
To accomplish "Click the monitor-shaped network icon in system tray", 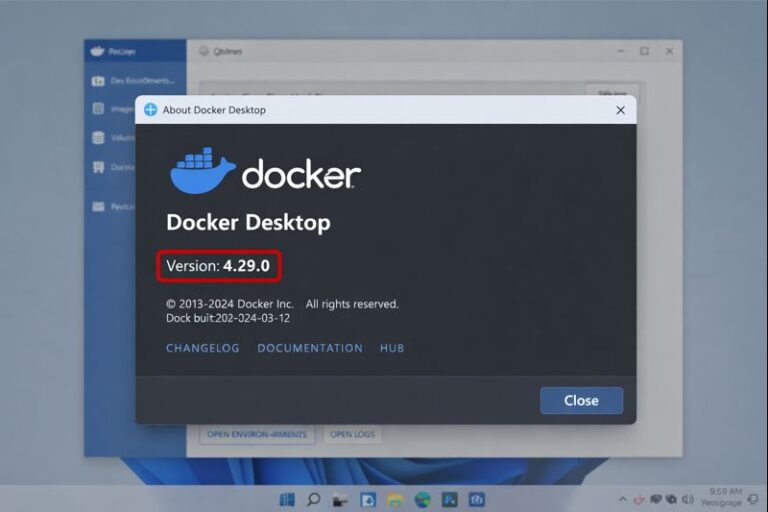I will pos(655,499).
